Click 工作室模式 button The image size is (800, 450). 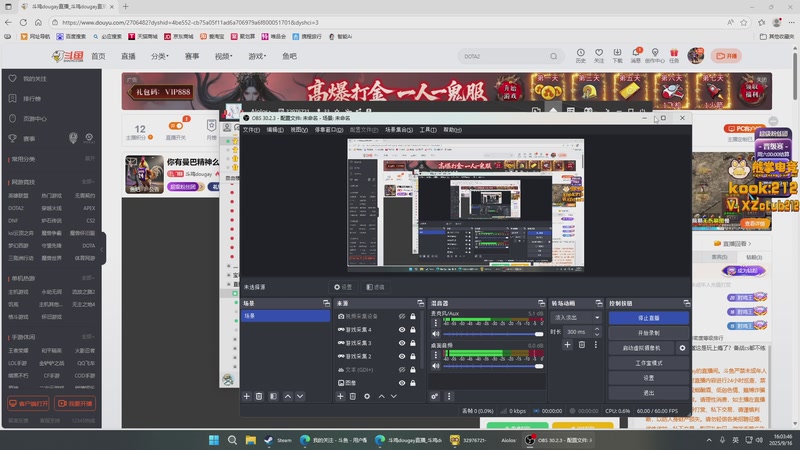648,363
